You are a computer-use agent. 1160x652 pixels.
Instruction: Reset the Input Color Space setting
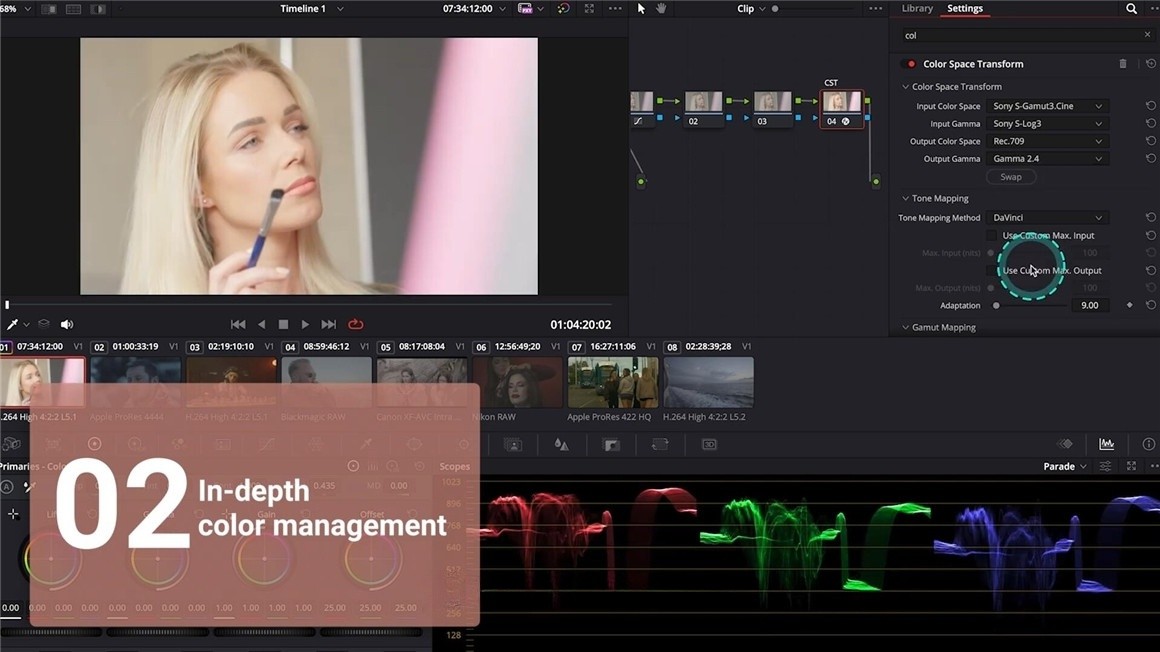(1150, 106)
